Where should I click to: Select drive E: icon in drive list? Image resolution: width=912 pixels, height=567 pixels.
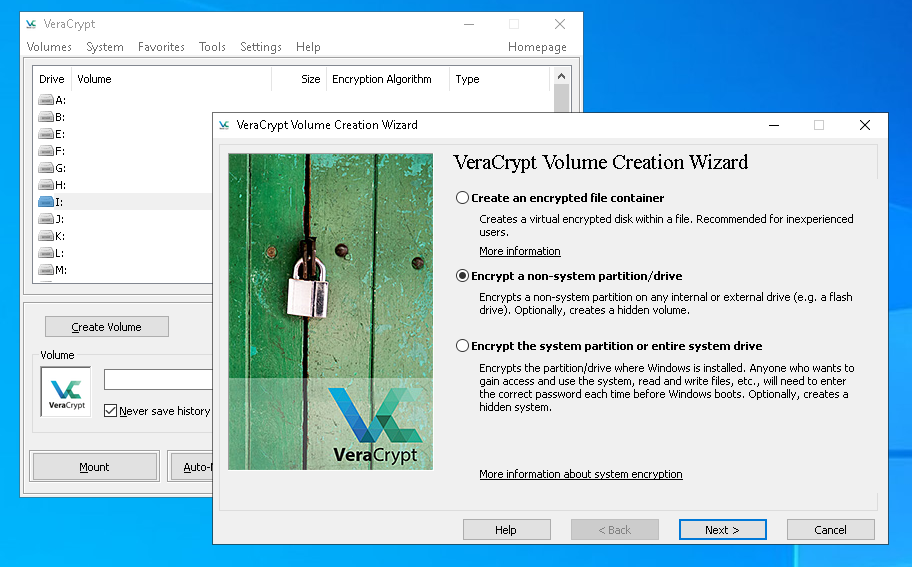[x=46, y=134]
